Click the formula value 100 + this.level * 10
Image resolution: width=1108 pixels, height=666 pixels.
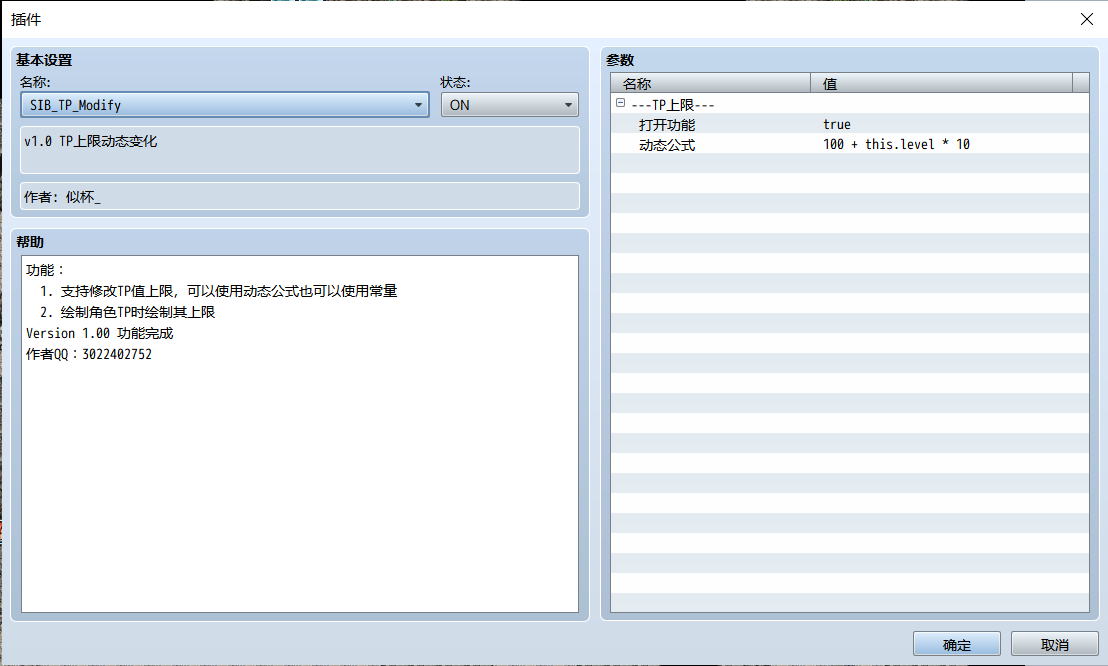click(896, 144)
